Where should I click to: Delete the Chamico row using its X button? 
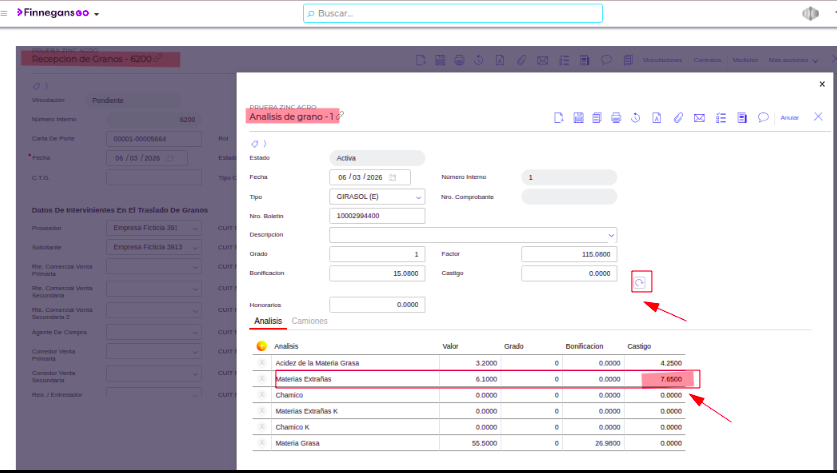pos(262,395)
